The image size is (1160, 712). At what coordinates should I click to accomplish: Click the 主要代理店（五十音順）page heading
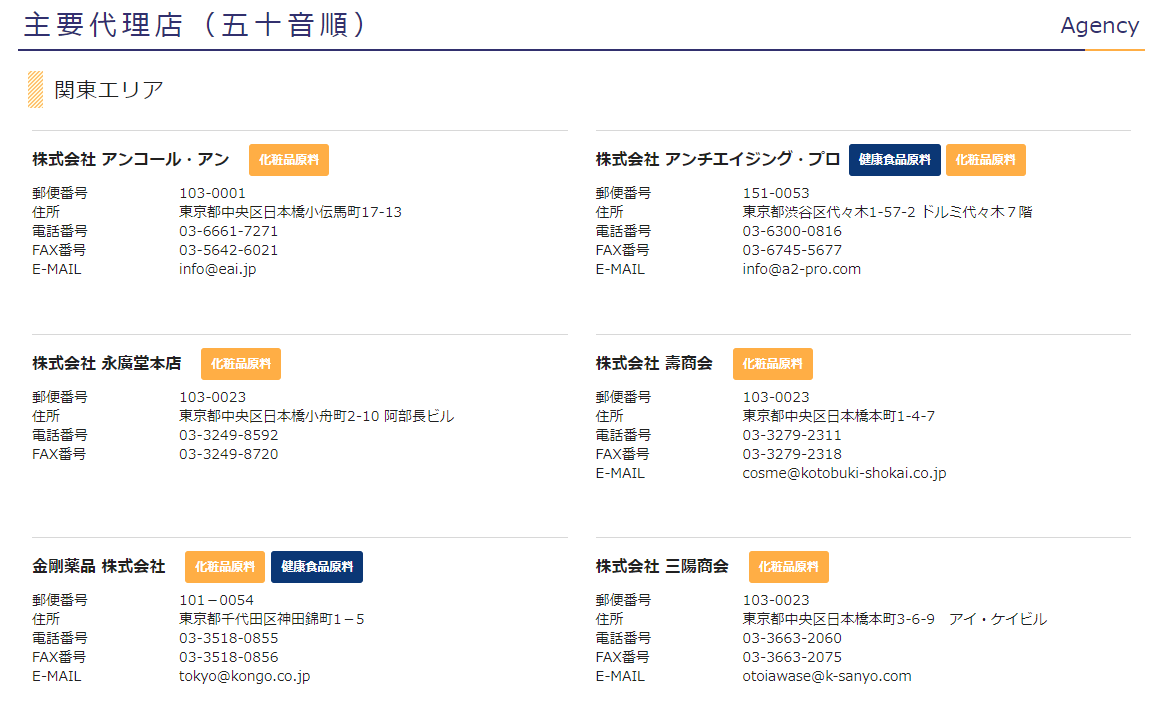(x=195, y=25)
